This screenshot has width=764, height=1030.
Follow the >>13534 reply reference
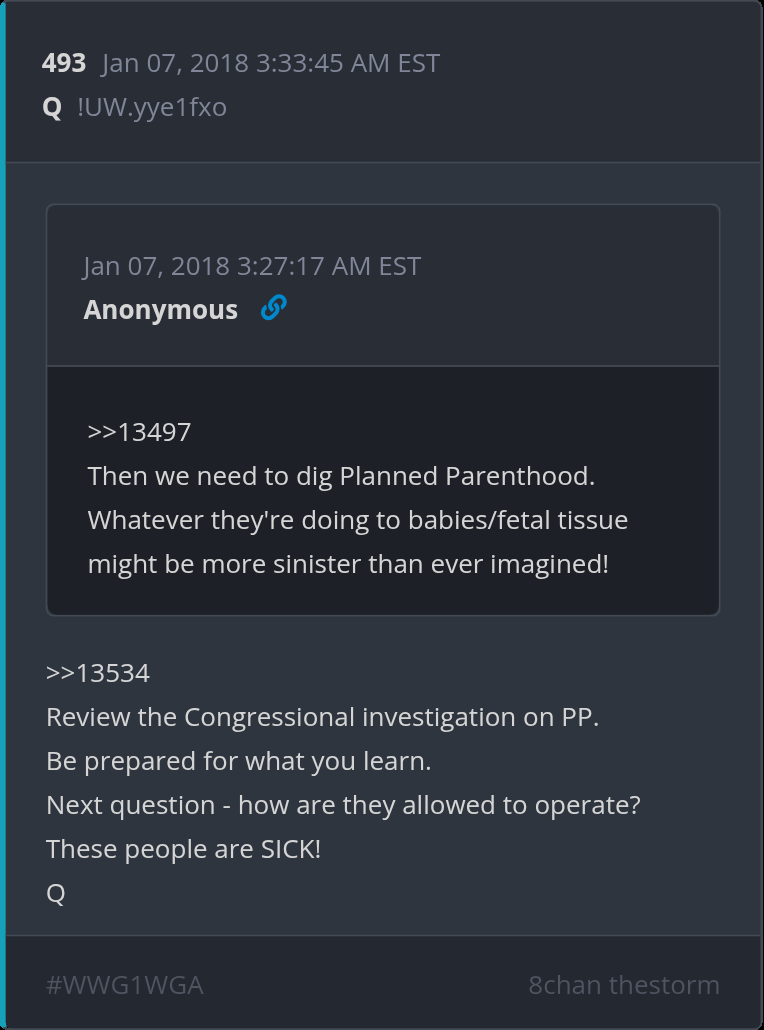click(98, 673)
